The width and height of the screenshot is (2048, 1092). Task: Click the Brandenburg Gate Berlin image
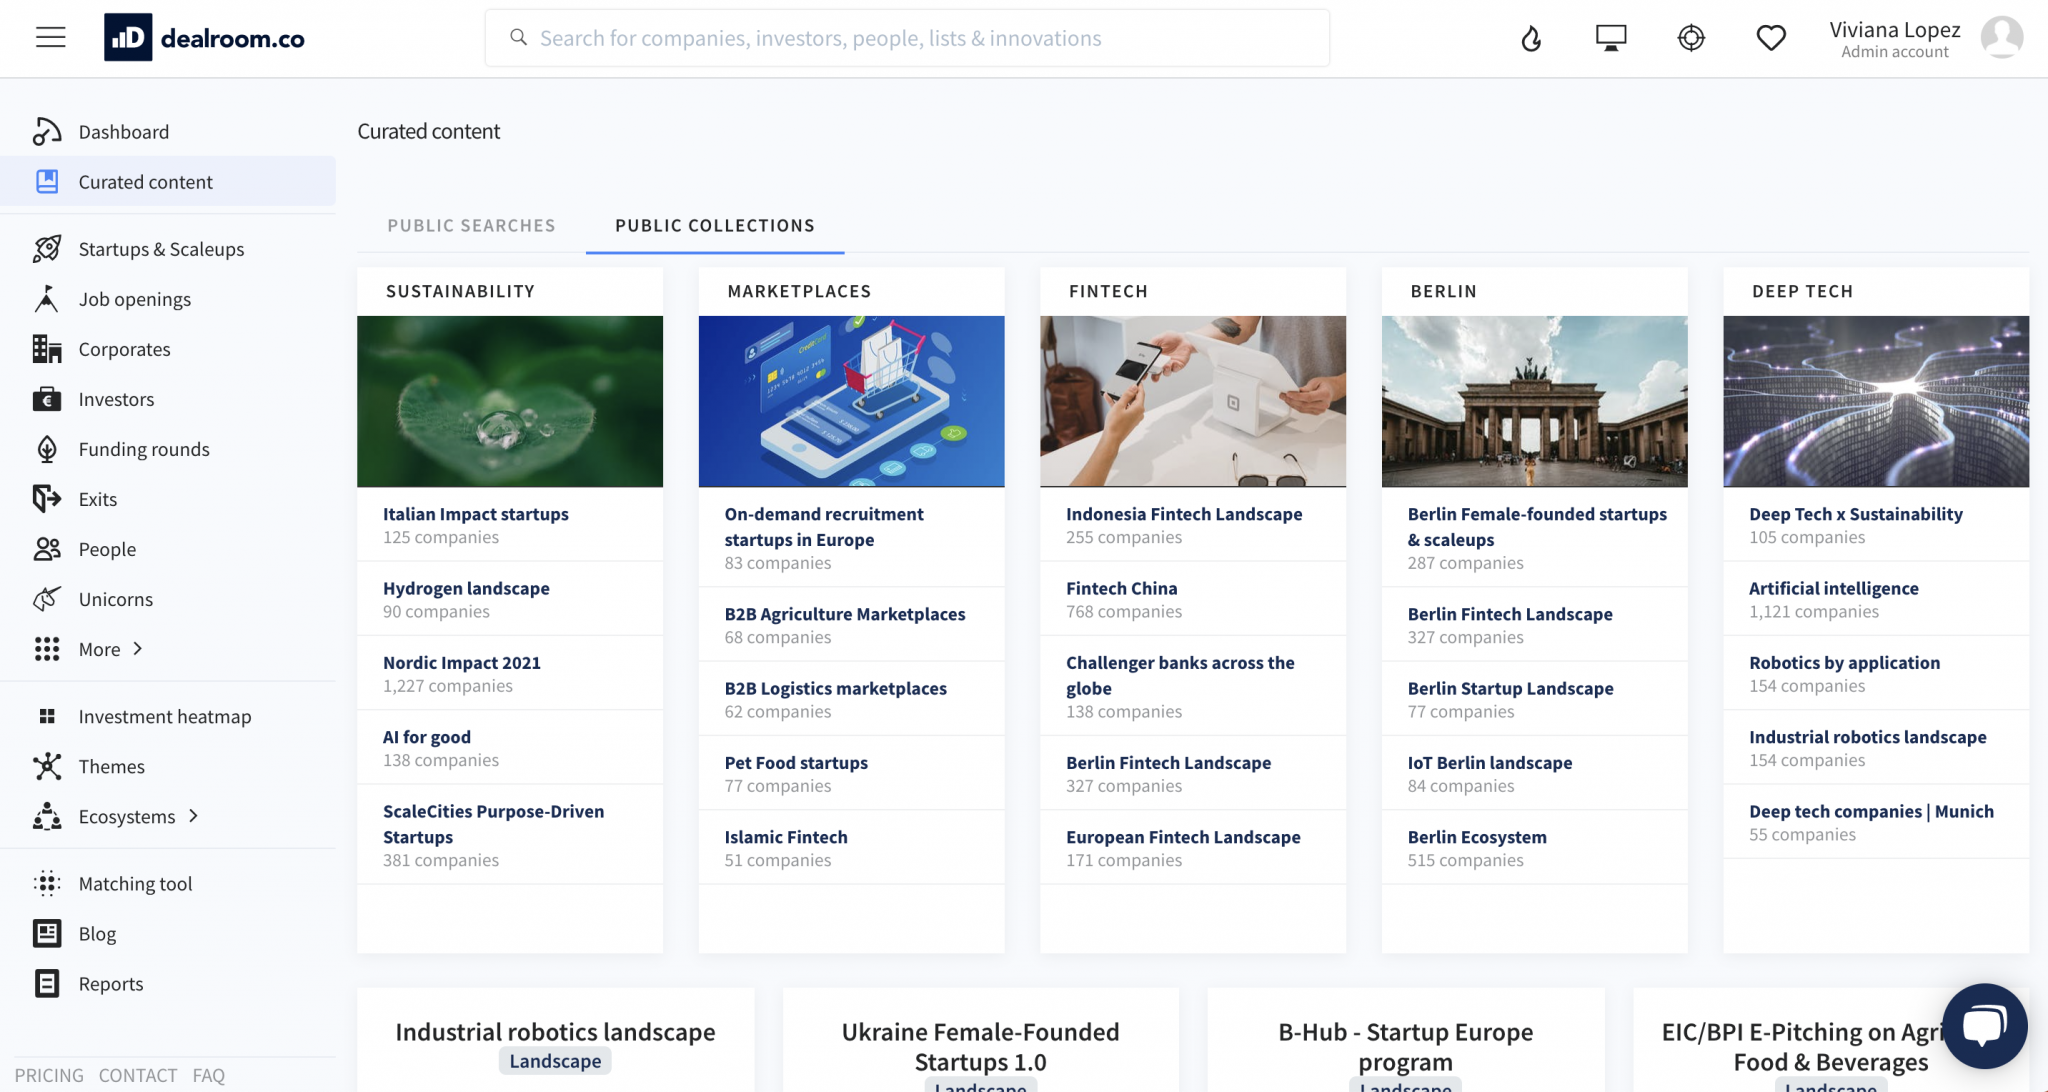click(x=1534, y=401)
